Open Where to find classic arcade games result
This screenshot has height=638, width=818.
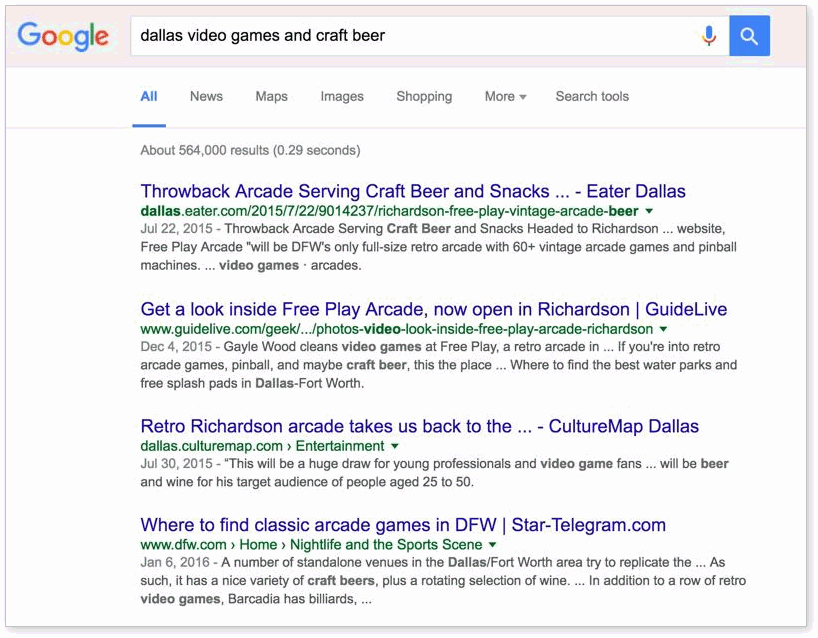pyautogui.click(x=403, y=525)
